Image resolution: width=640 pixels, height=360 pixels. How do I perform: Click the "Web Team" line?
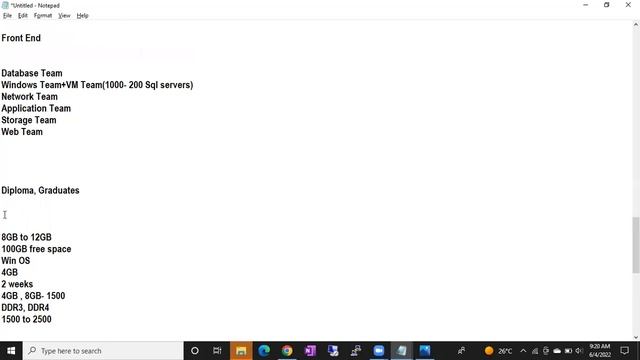point(22,132)
